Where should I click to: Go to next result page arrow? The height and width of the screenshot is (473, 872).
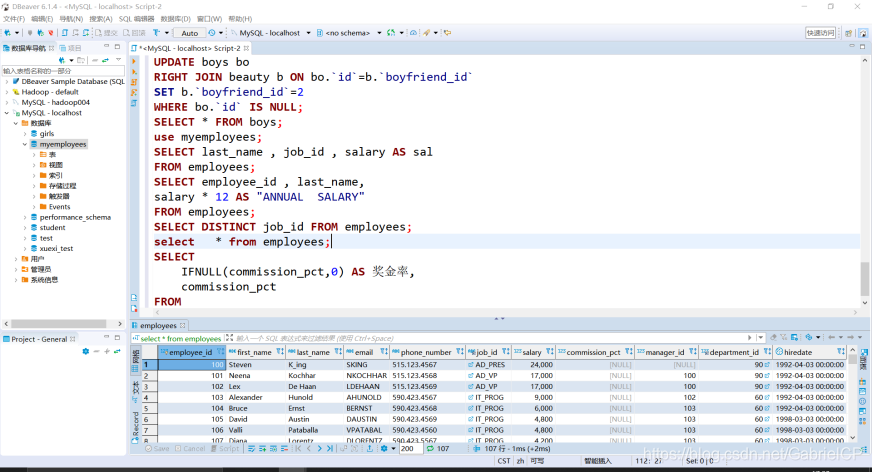319,449
